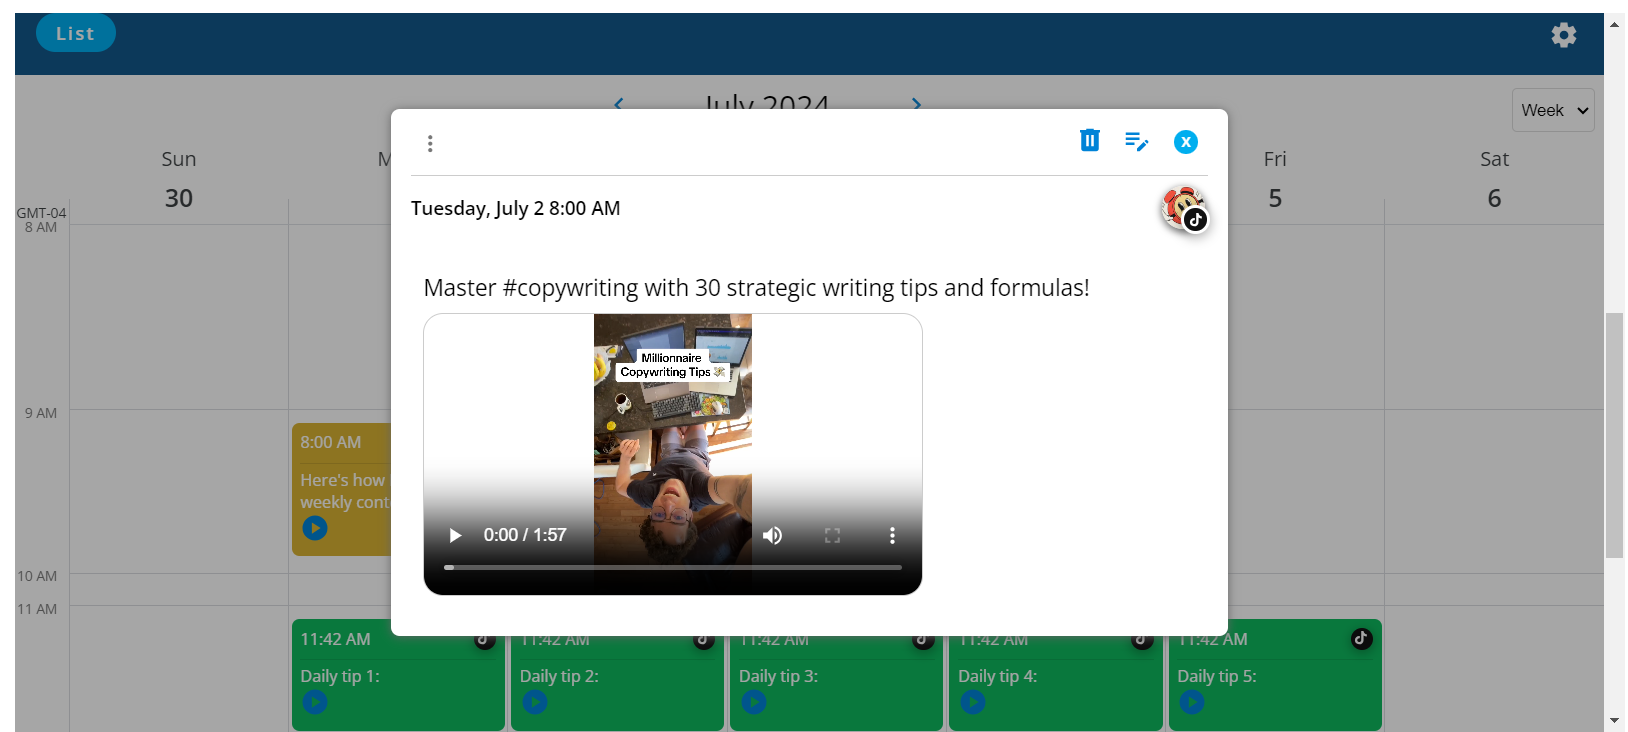Image resolution: width=1628 pixels, height=732 pixels.
Task: Expand the Week view dropdown
Action: coord(1552,111)
